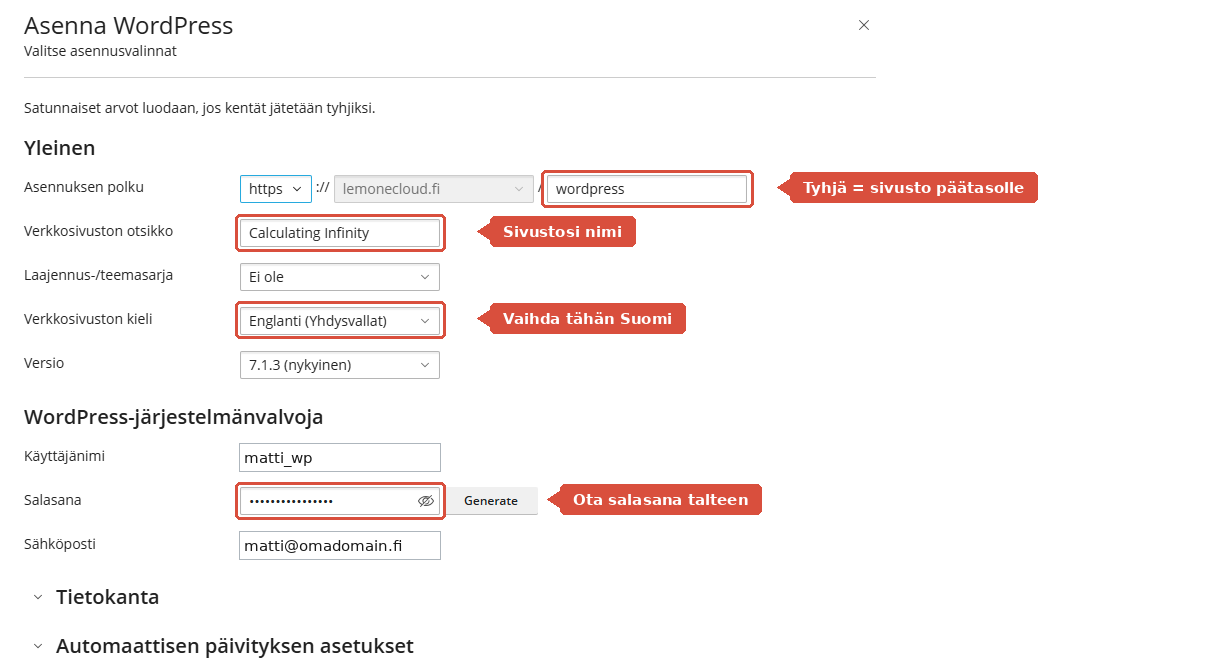
Task: Click the WordPress-järjestelmänvalvoja heading
Action: point(173,417)
